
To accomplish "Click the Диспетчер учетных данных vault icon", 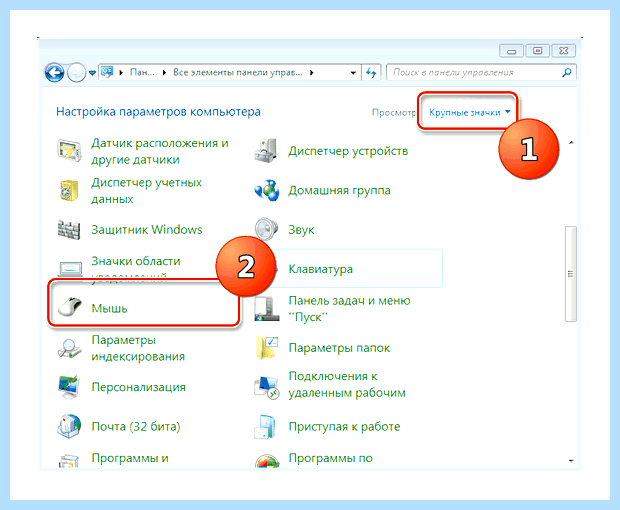I will (x=69, y=191).
